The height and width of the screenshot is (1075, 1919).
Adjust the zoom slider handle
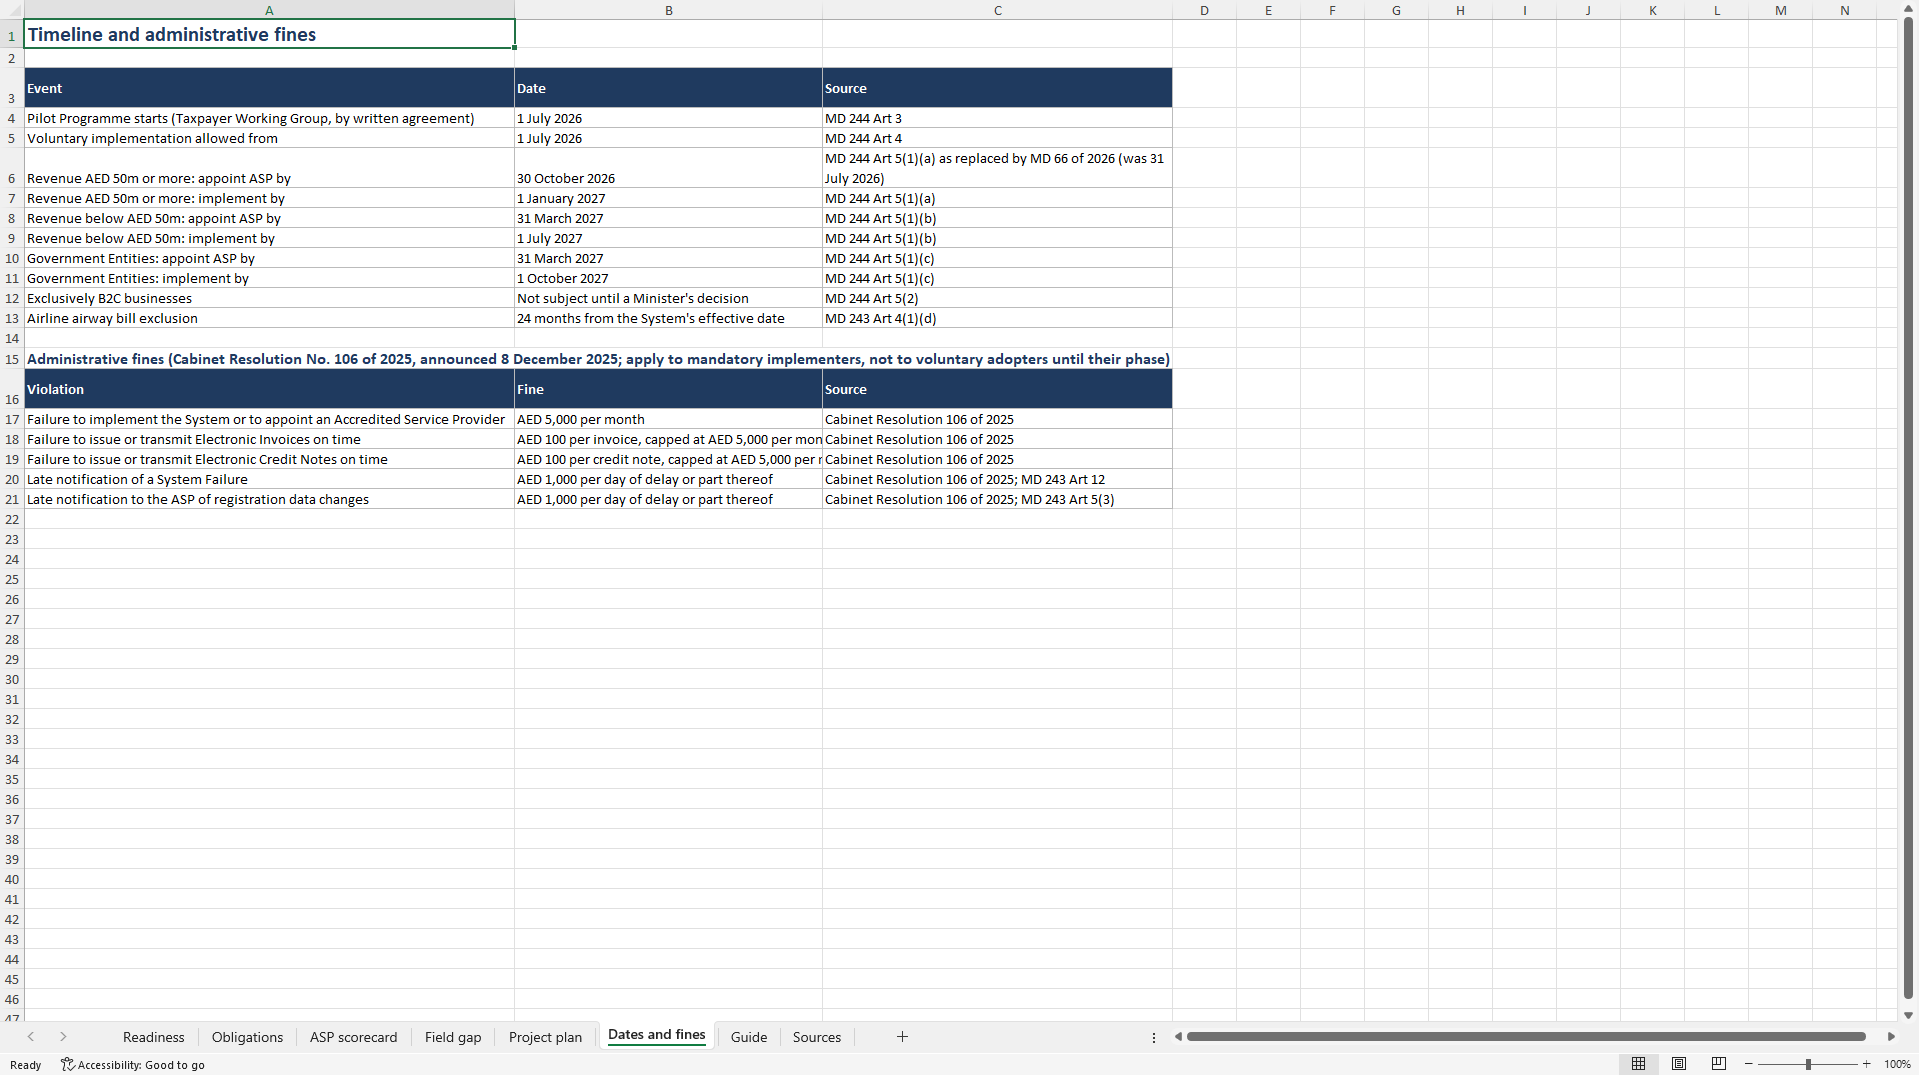1808,1064
